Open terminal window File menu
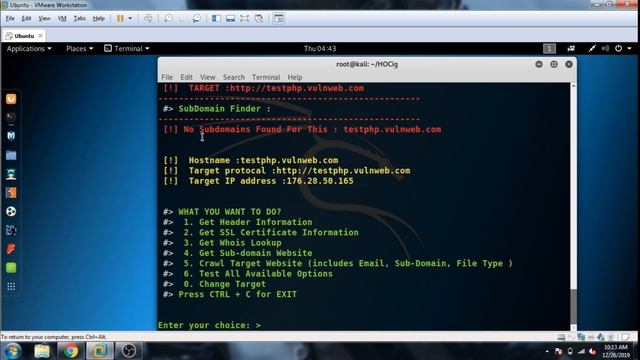640x360 pixels. [x=167, y=77]
